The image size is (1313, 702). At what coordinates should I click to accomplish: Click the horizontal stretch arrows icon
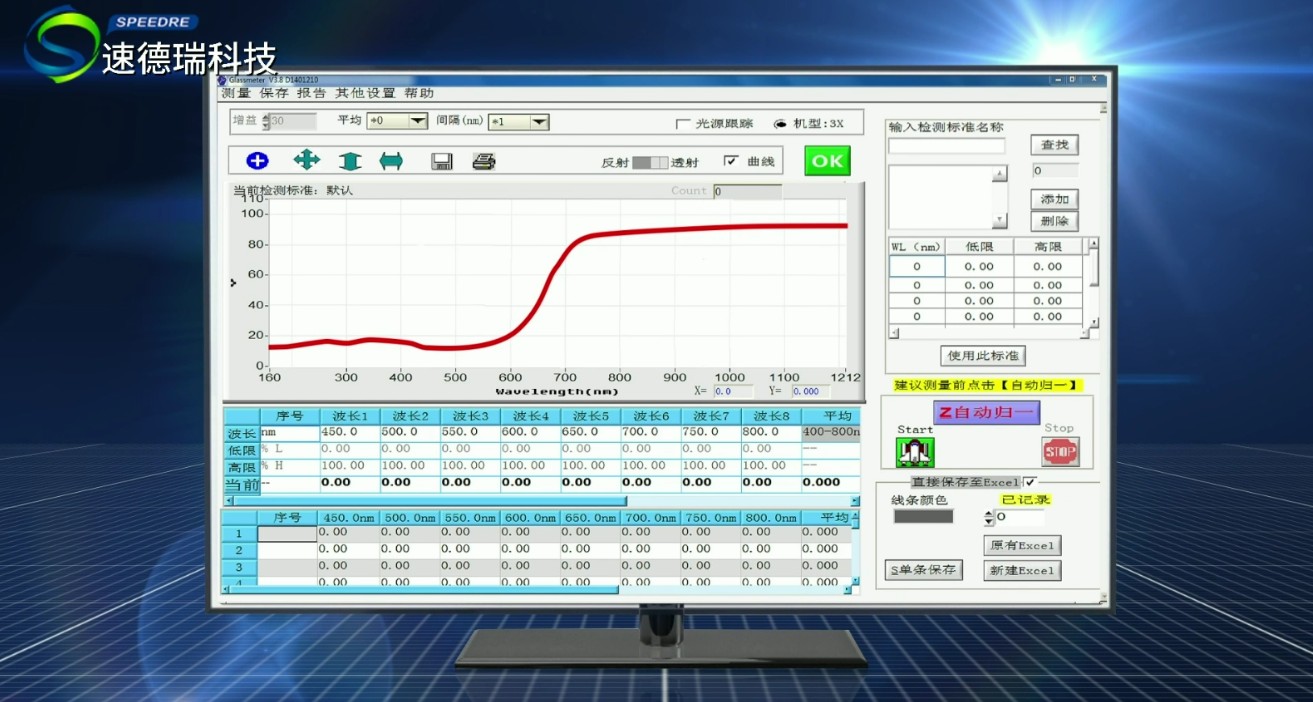tap(391, 161)
